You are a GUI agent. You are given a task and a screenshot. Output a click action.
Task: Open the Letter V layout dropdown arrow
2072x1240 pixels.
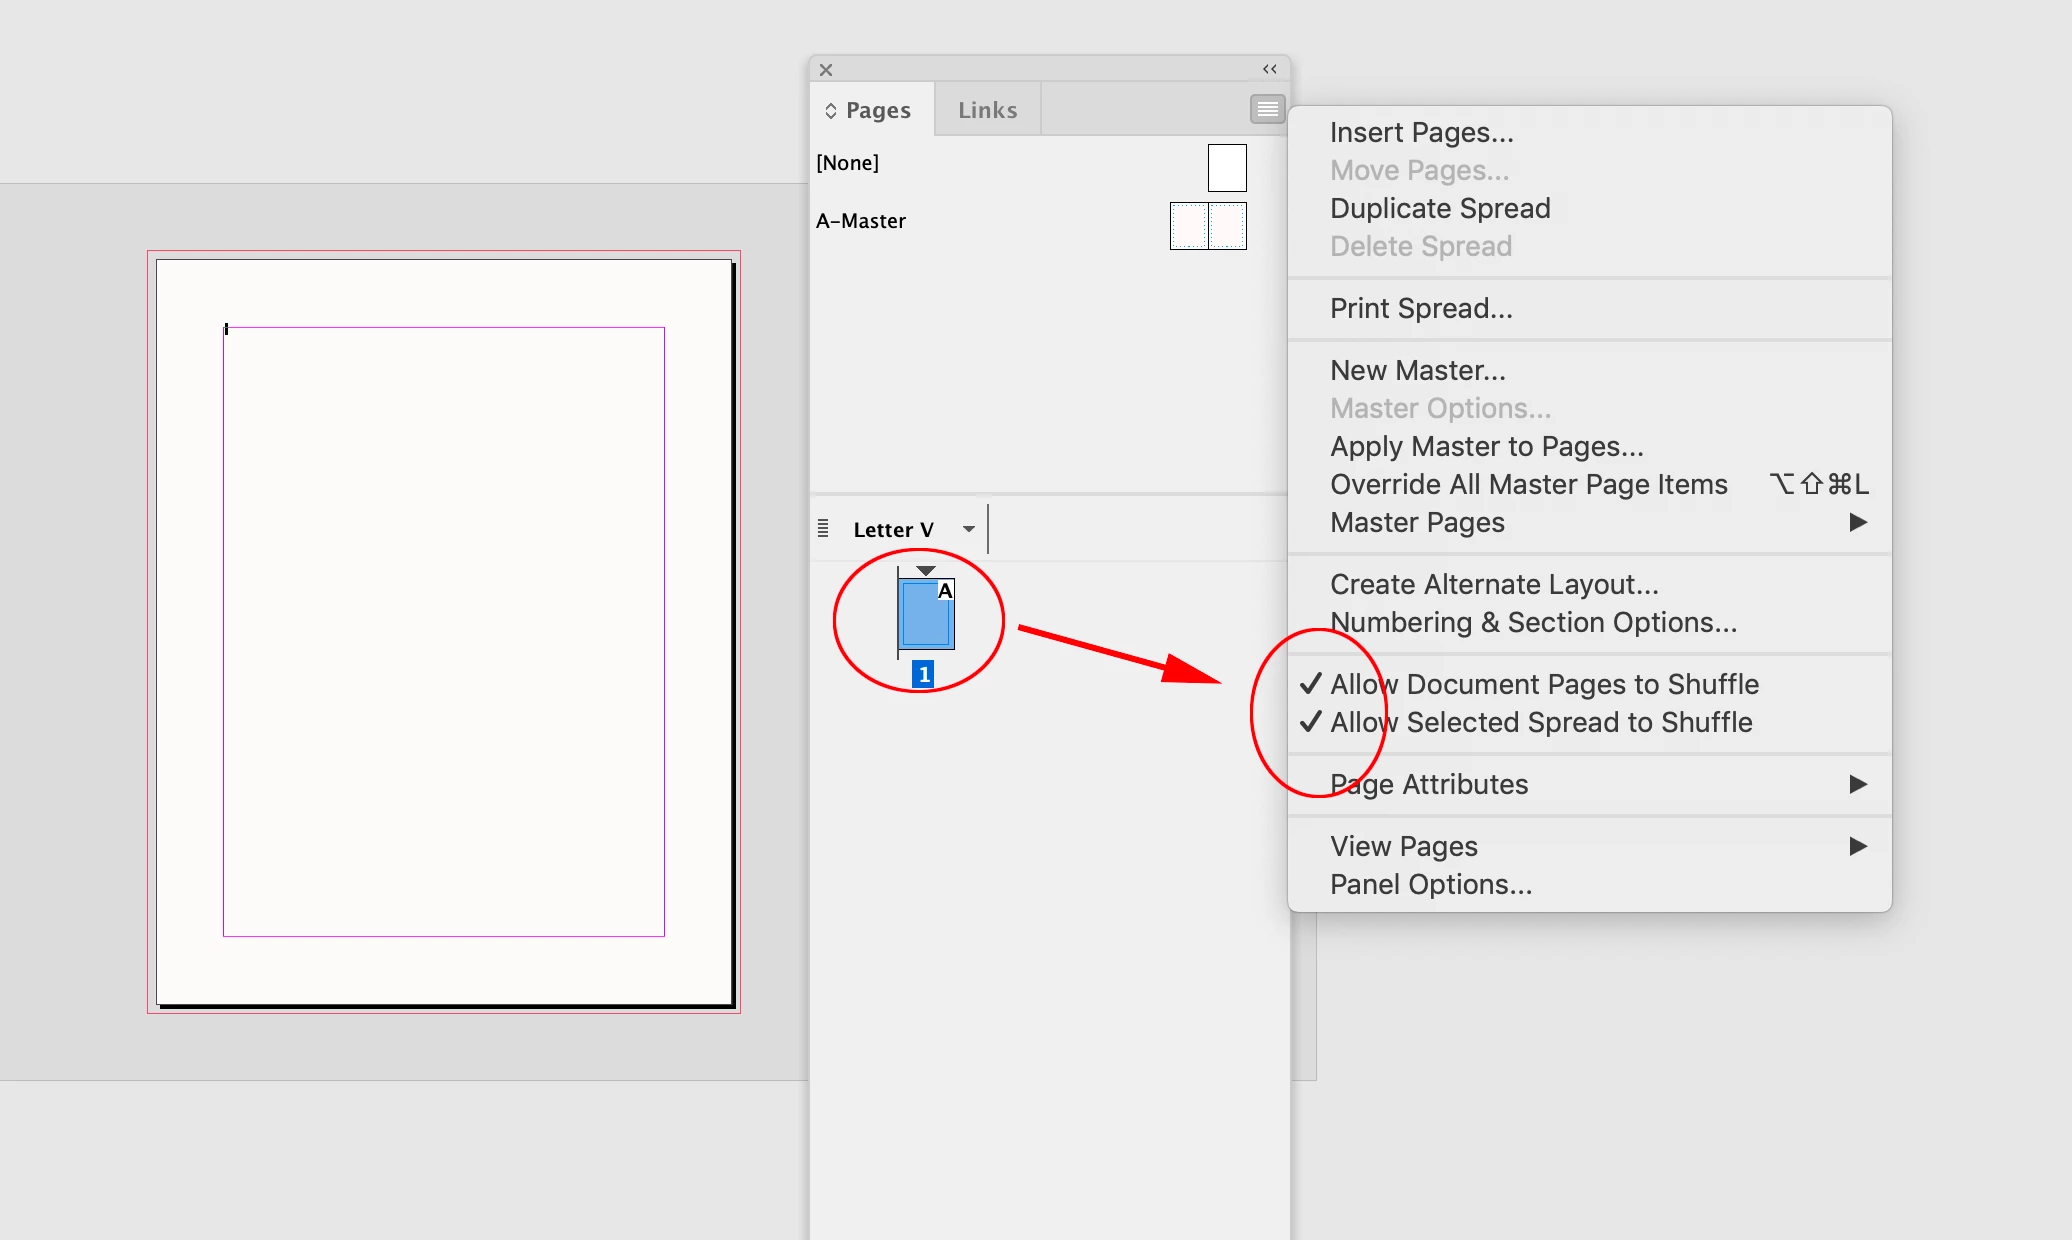coord(968,529)
